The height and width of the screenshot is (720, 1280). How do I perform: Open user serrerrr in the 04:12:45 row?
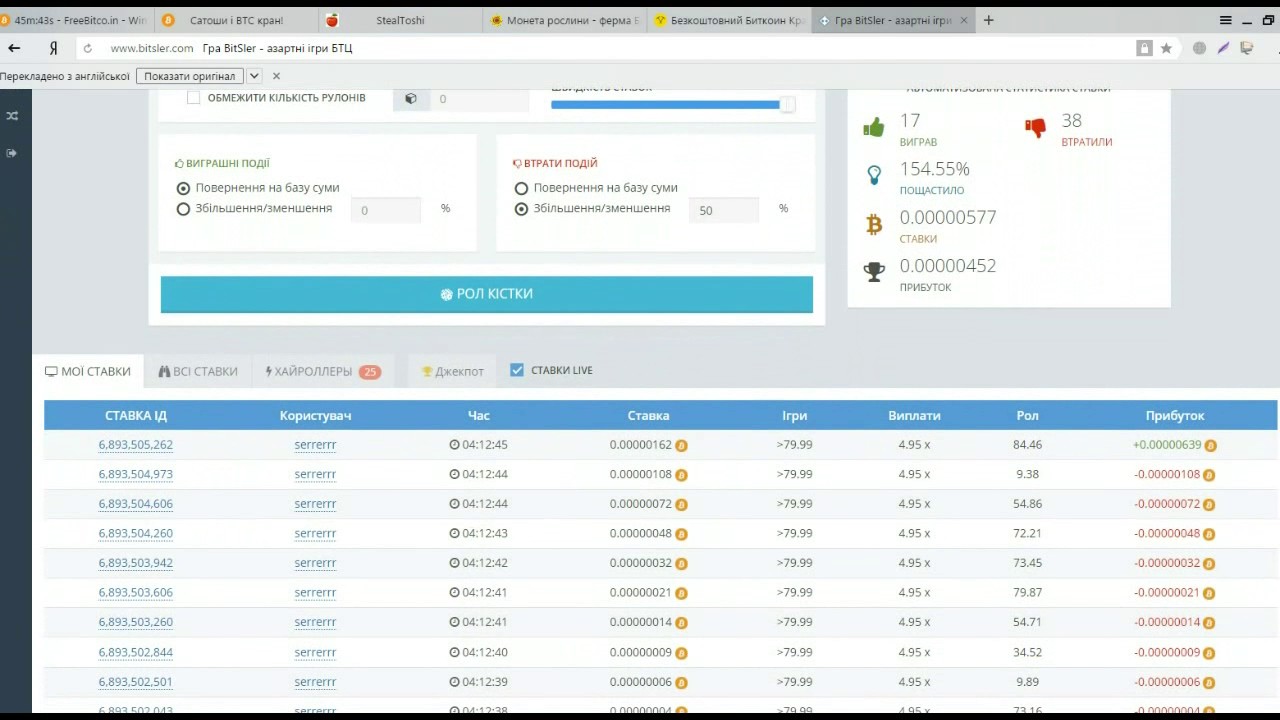point(315,445)
